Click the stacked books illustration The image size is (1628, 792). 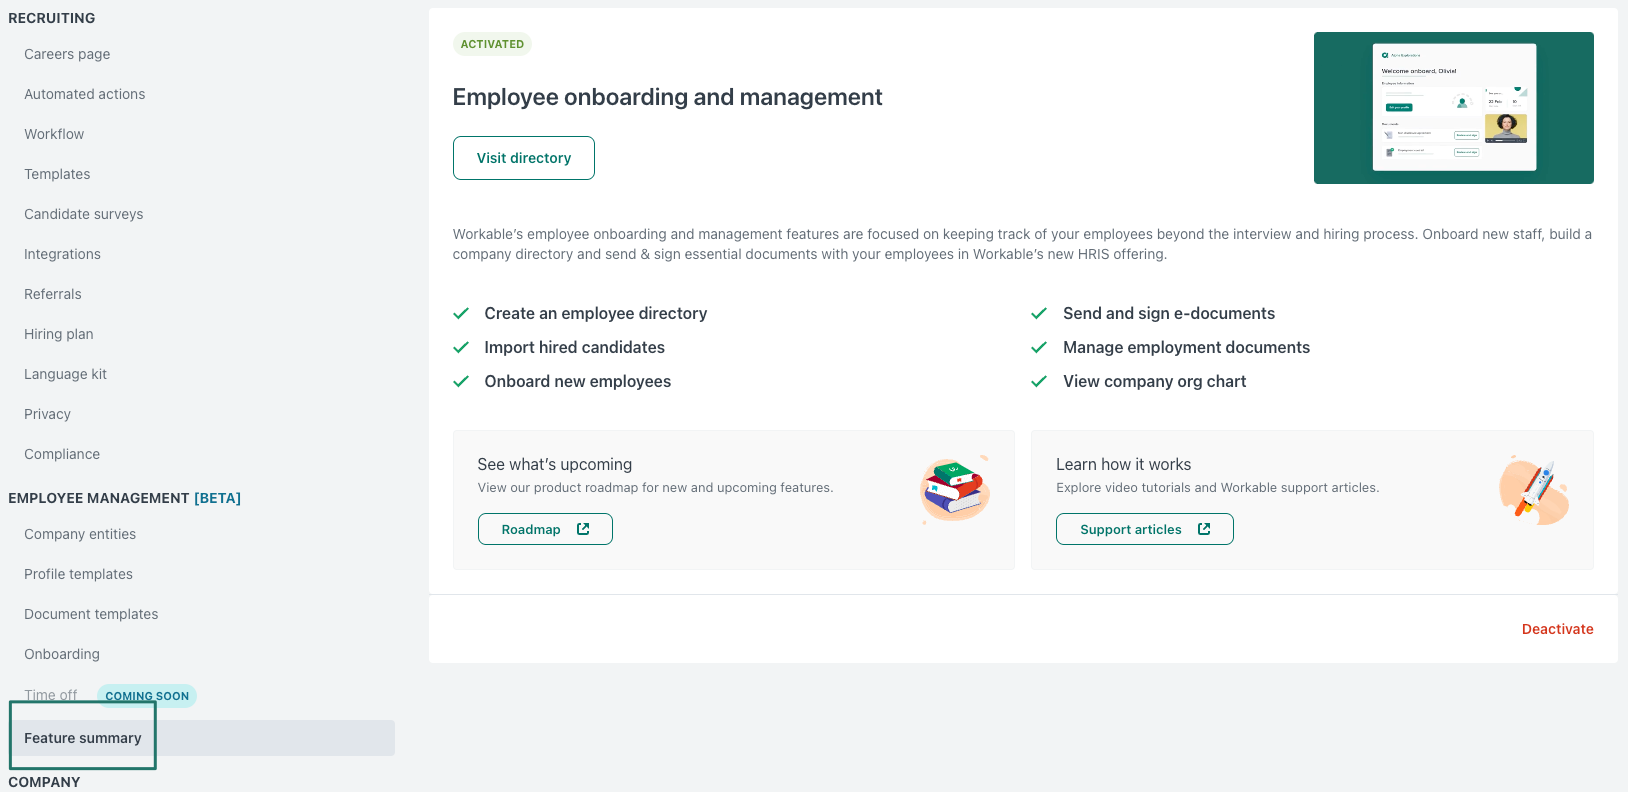pyautogui.click(x=955, y=490)
